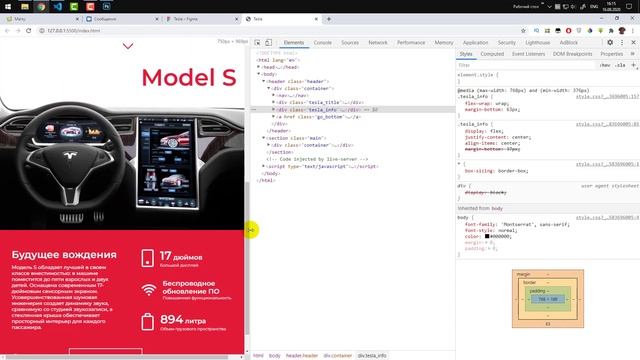Select the Code injected by live-server comment
Screen dimensions: 640x360
317,159
